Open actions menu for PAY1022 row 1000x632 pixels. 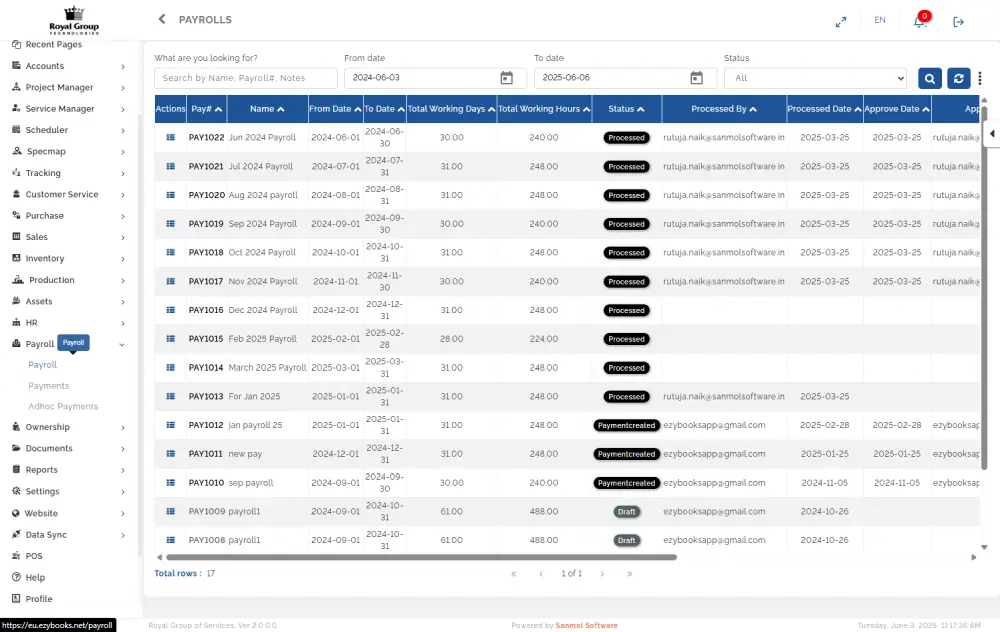point(170,137)
